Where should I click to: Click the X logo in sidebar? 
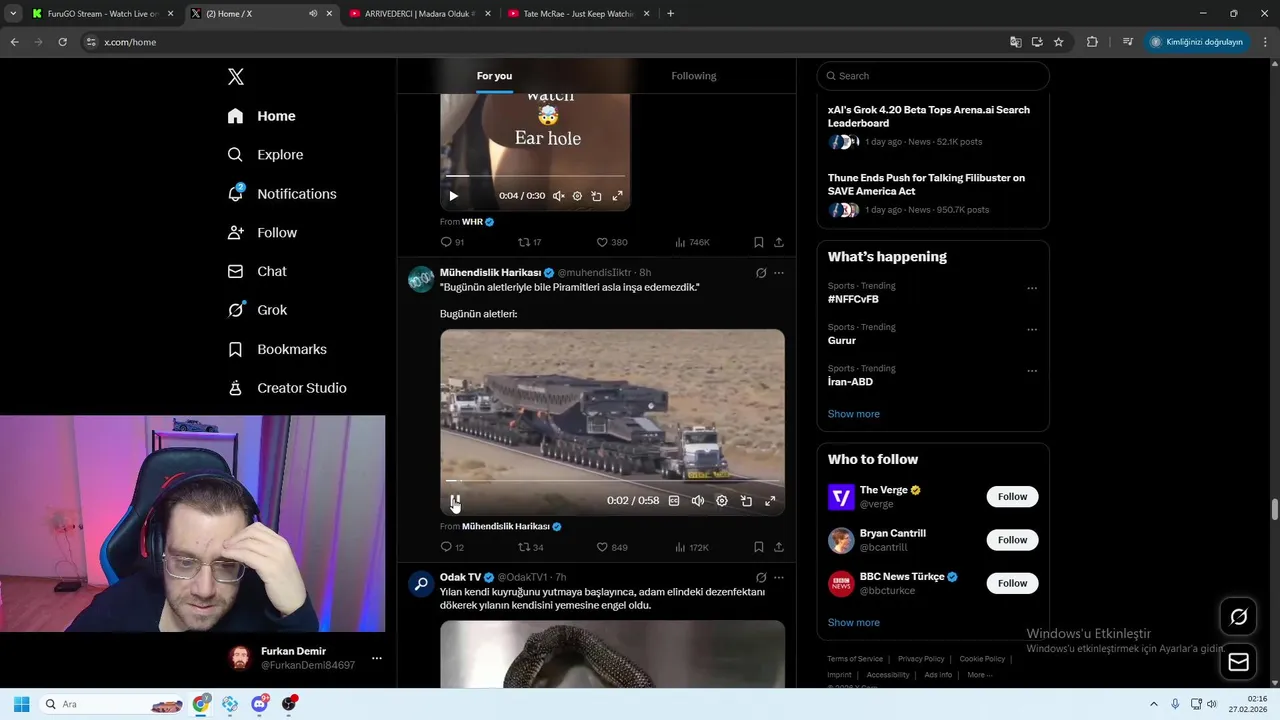coord(236,77)
